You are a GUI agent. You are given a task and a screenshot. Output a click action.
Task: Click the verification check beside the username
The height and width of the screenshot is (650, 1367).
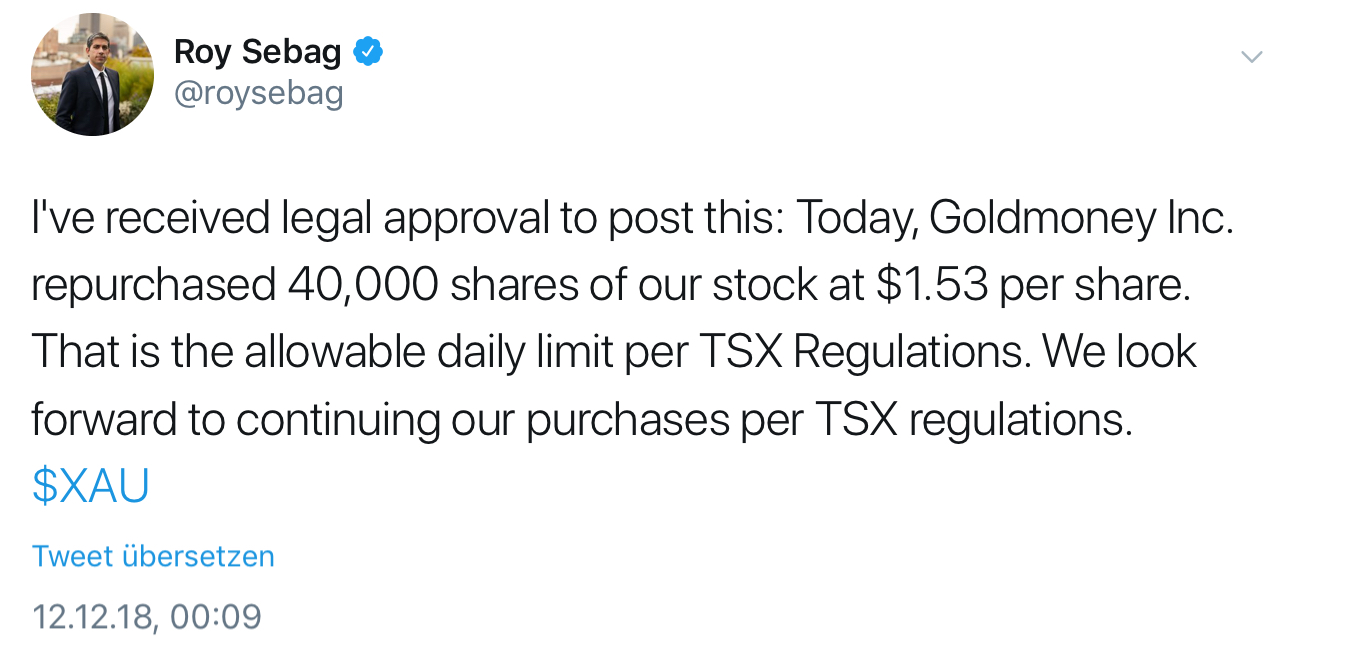tap(368, 51)
